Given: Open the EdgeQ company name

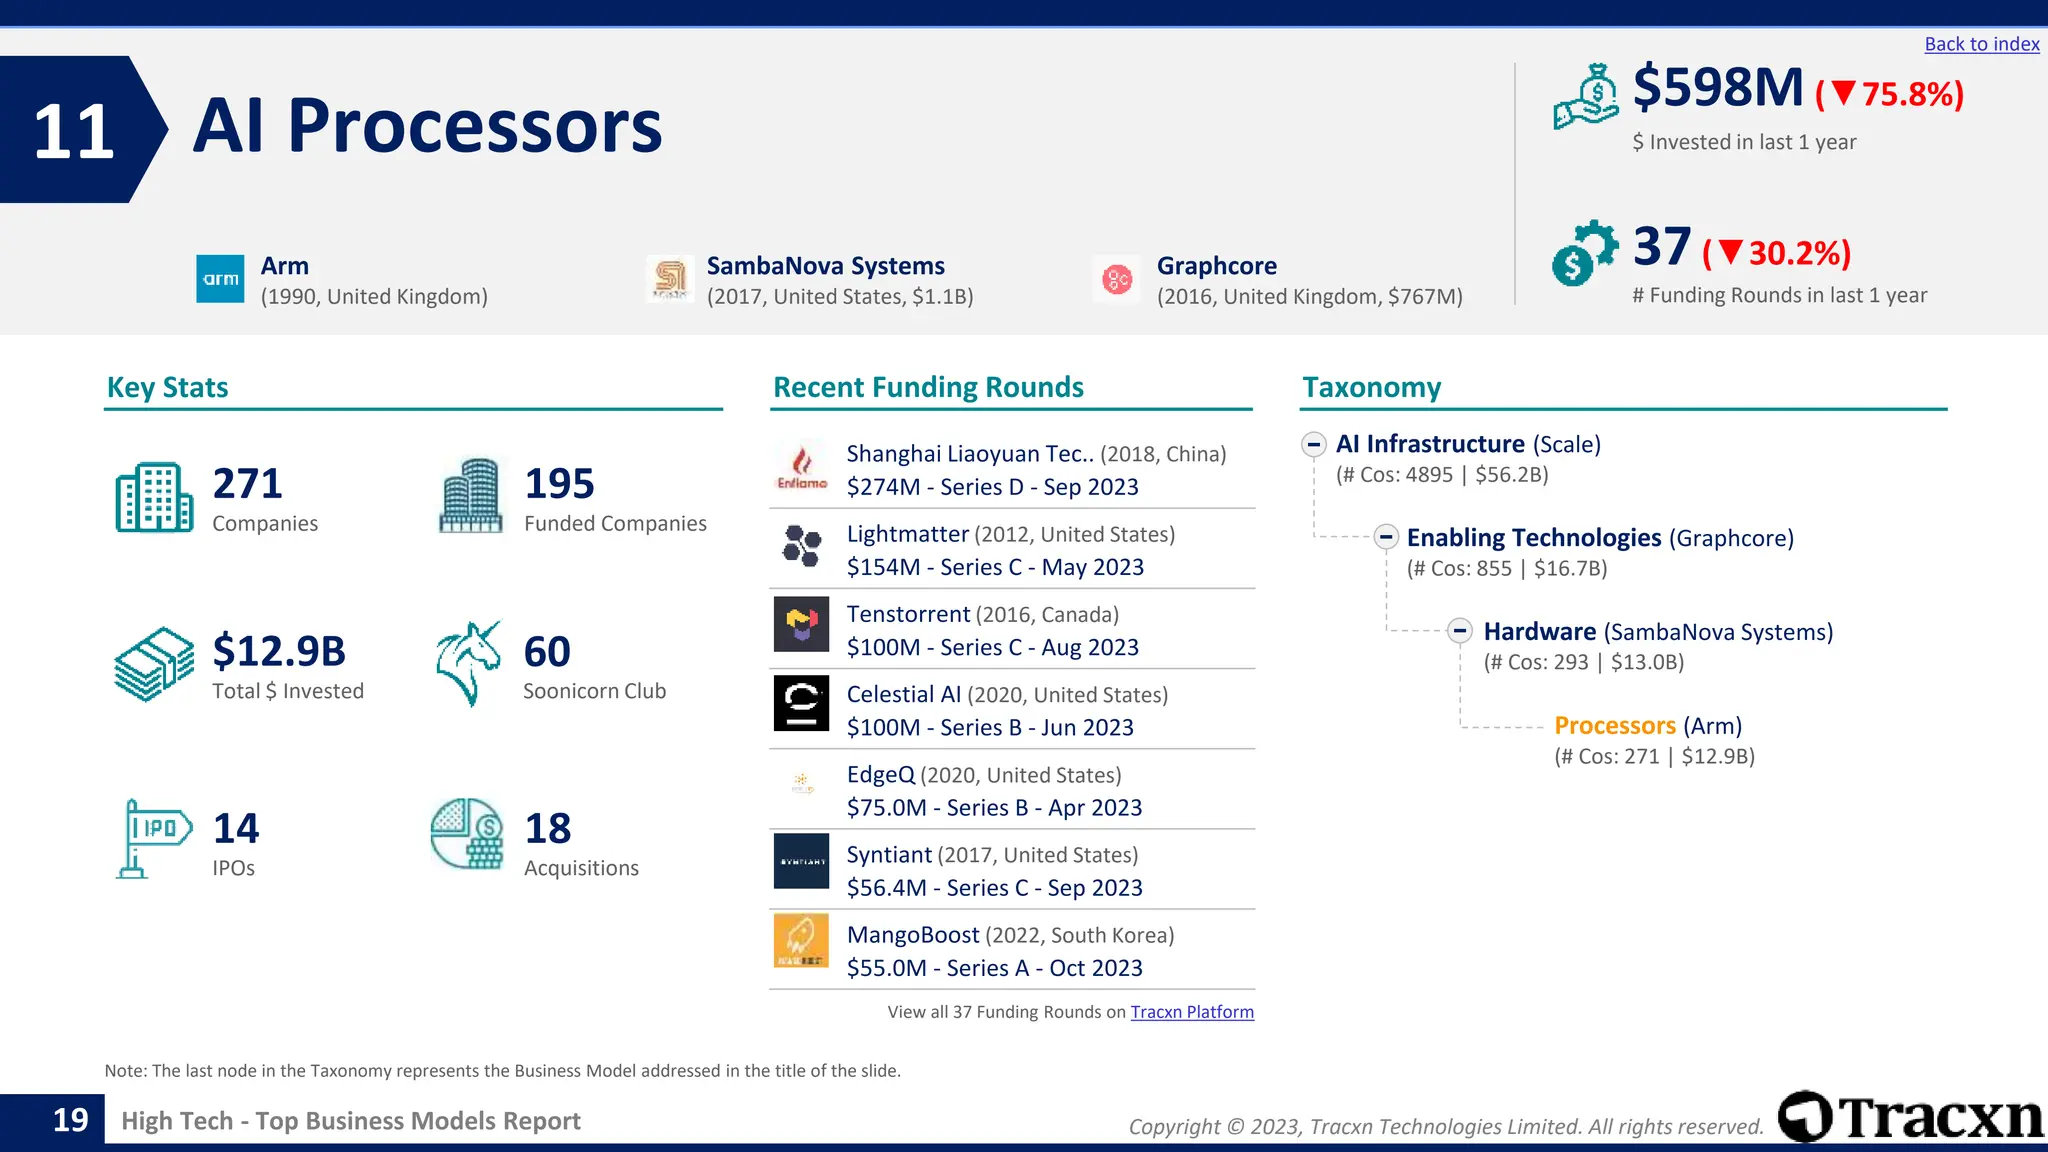Looking at the screenshot, I should click(881, 774).
